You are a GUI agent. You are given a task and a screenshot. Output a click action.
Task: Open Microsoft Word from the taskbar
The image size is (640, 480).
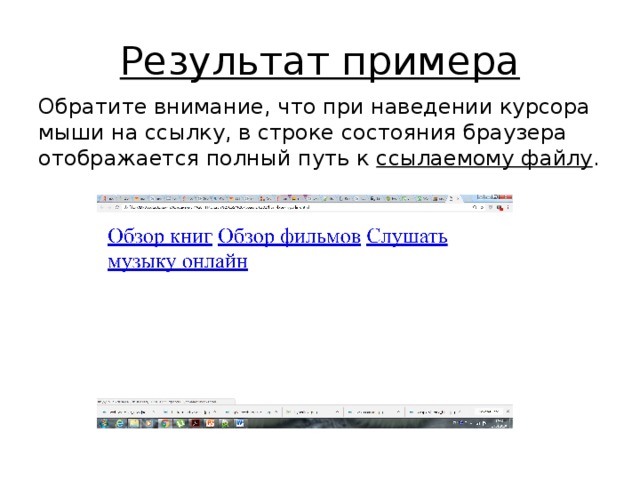(240, 423)
